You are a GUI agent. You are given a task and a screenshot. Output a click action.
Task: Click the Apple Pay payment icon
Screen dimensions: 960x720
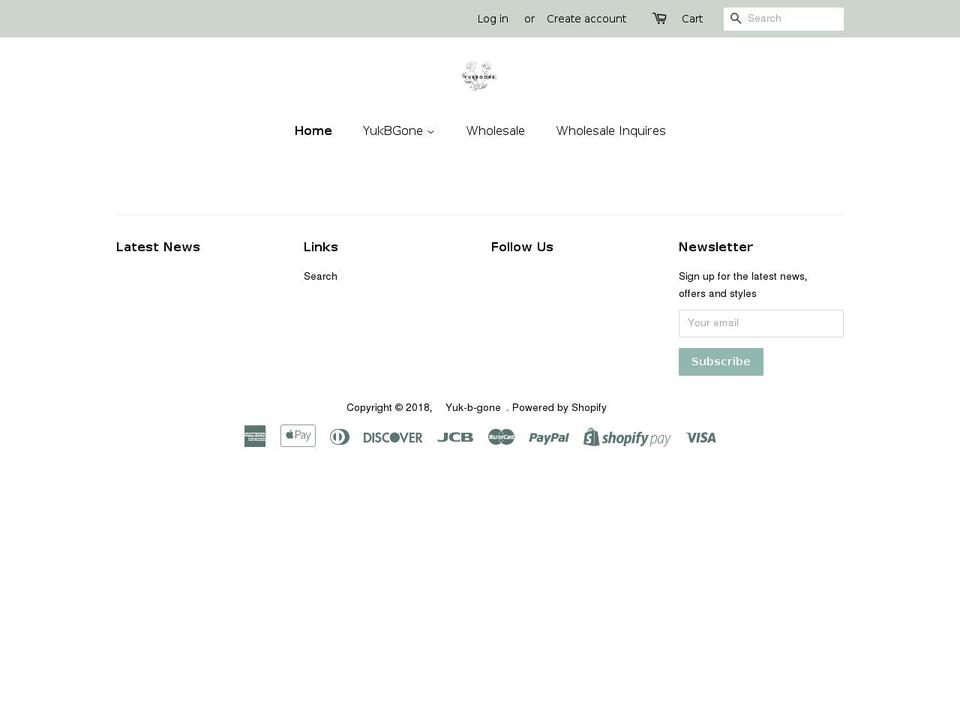(x=298, y=436)
